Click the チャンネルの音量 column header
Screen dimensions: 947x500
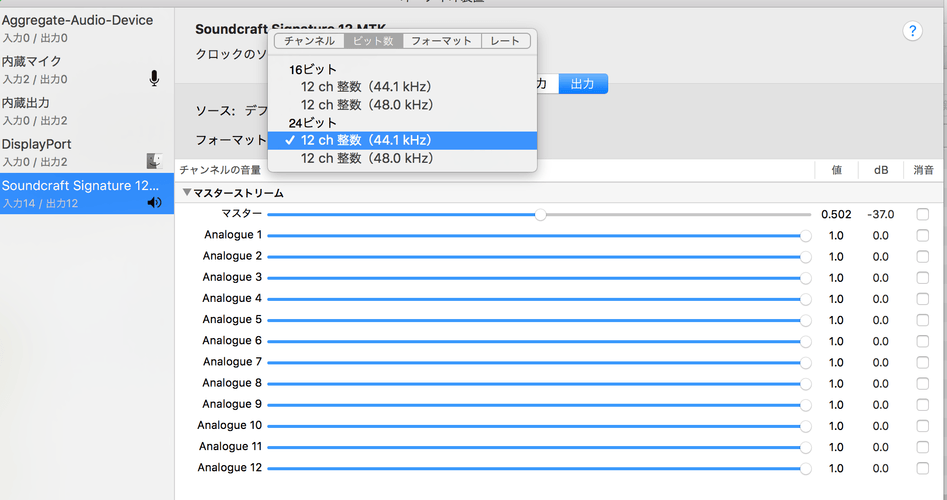pyautogui.click(x=220, y=170)
